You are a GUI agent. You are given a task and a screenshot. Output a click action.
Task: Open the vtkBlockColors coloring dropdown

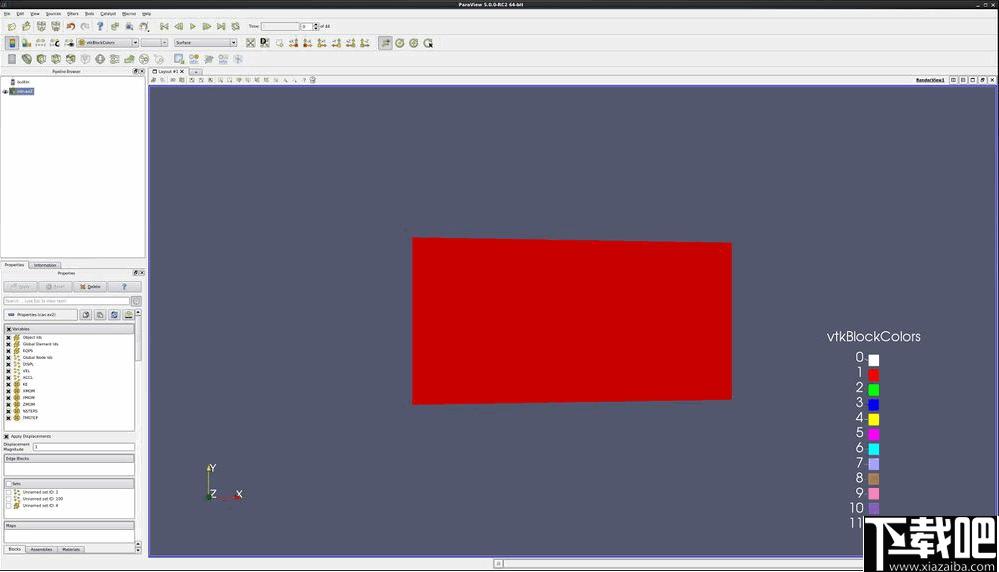tap(108, 43)
